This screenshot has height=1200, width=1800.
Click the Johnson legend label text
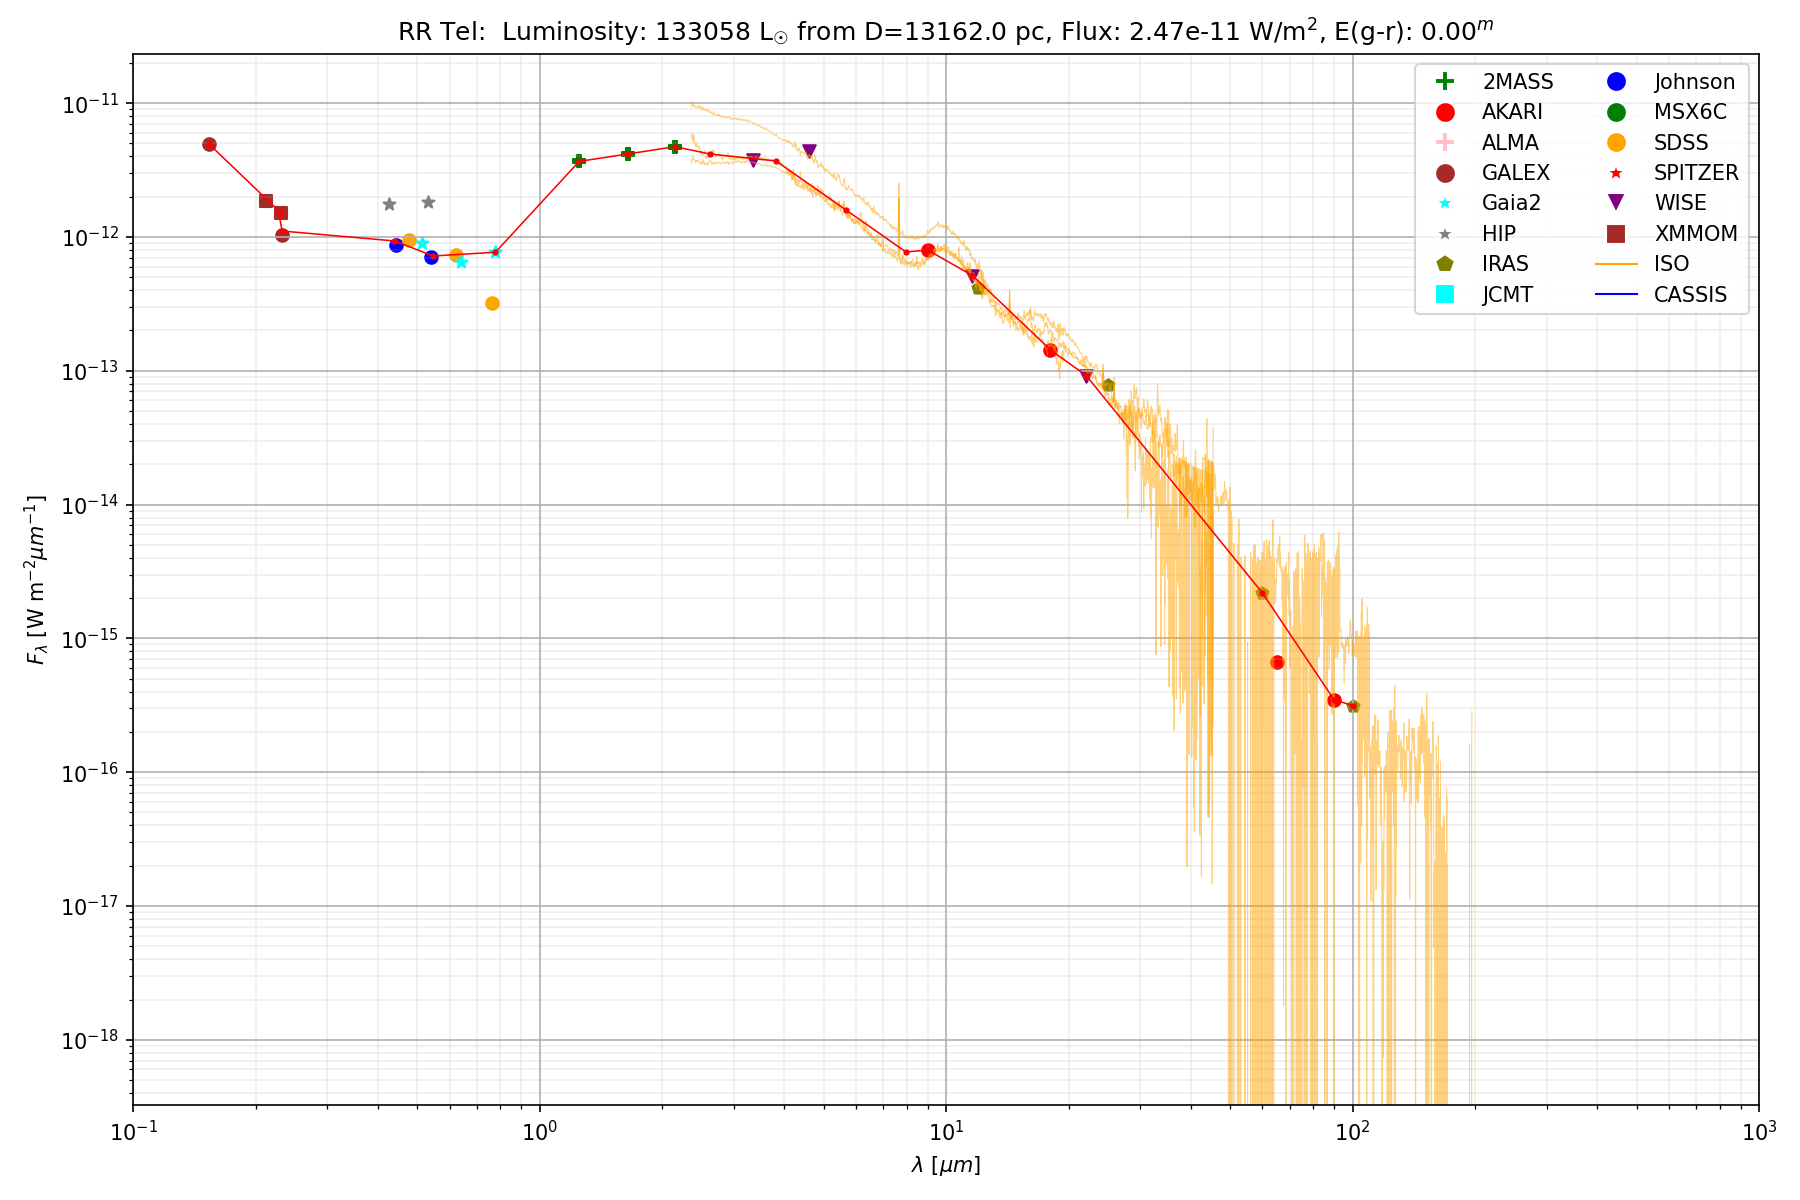pos(1694,82)
